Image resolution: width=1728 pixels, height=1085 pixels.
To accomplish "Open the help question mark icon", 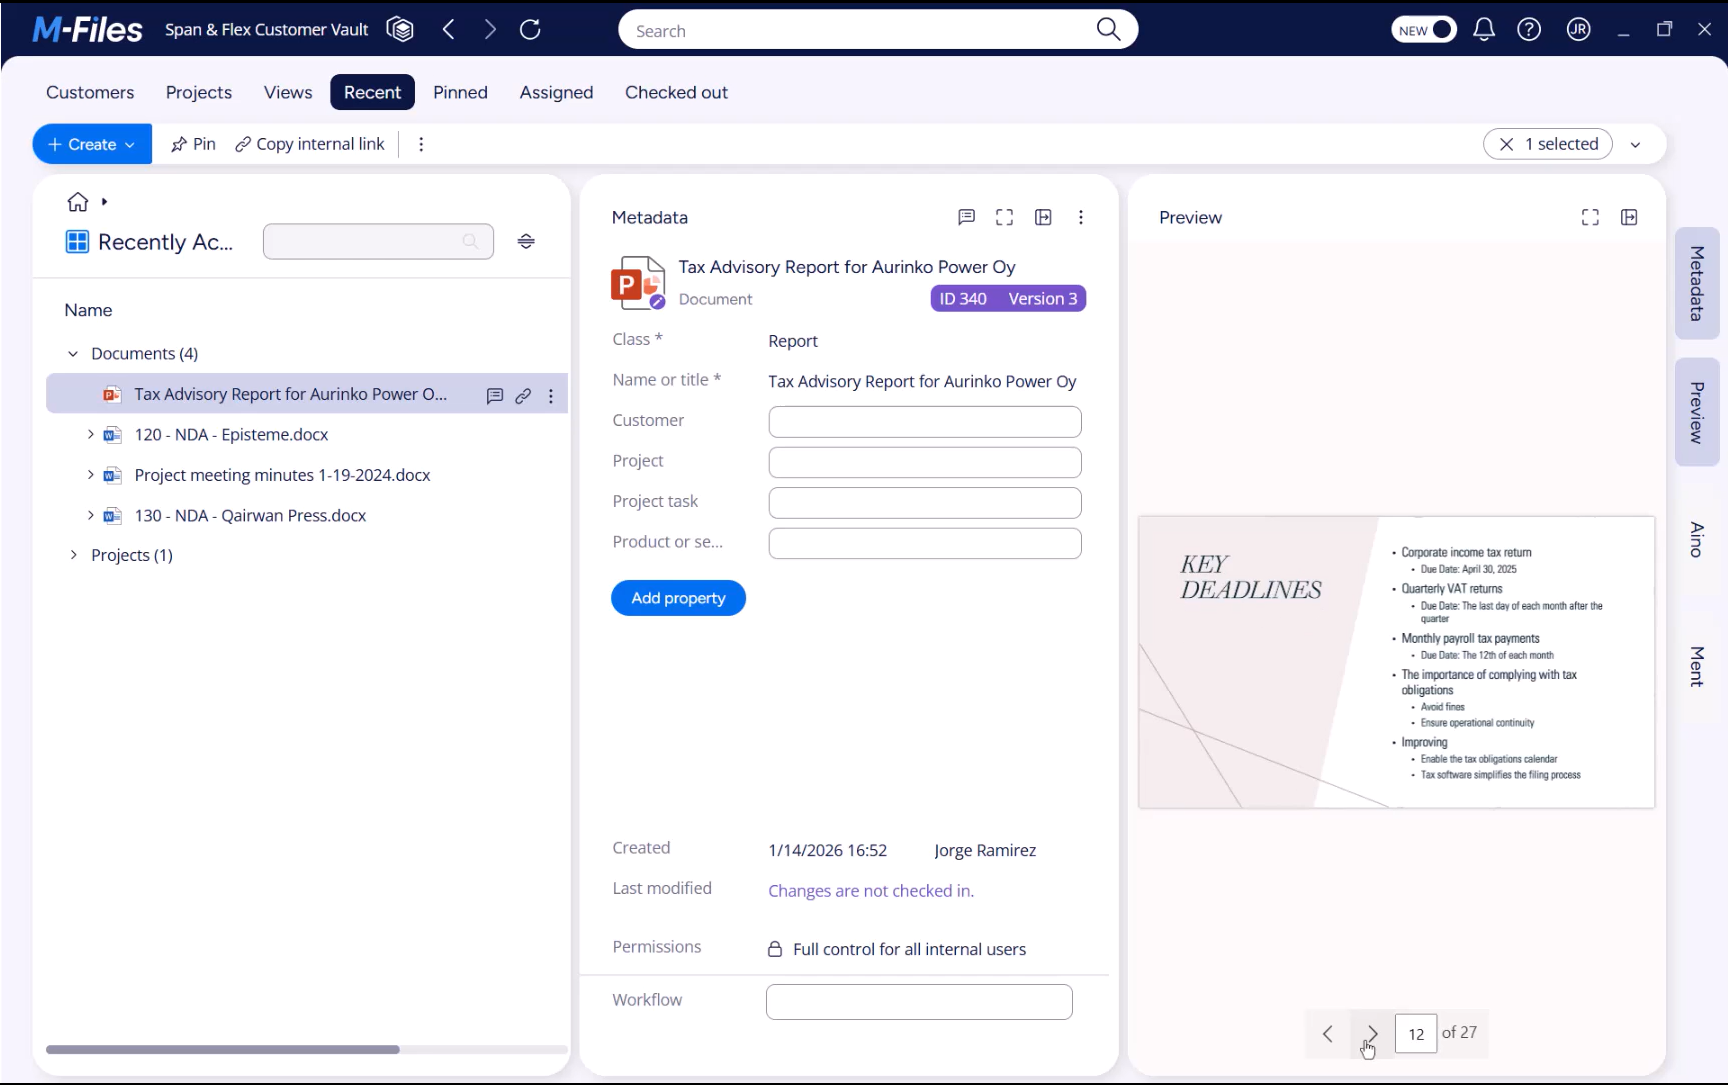I will coord(1529,30).
